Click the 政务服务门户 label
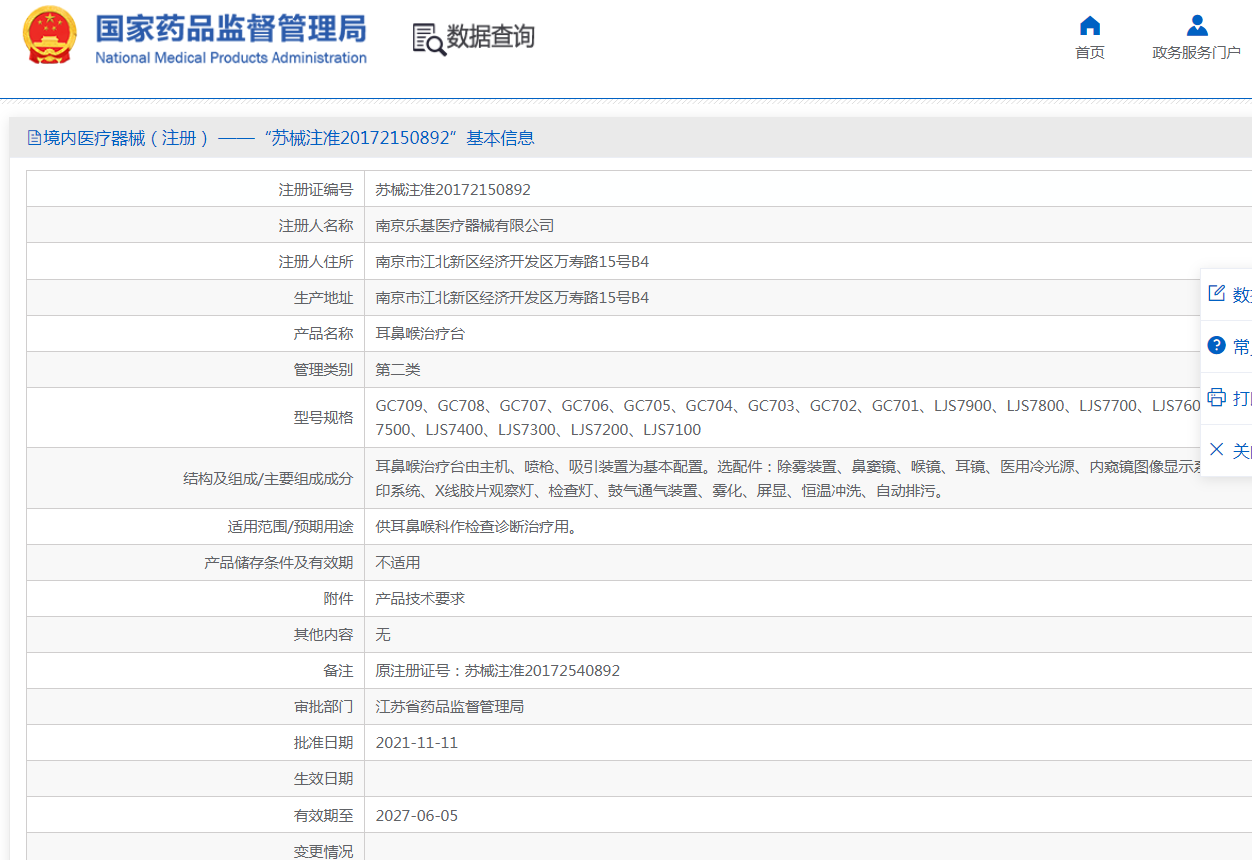 click(x=1197, y=53)
